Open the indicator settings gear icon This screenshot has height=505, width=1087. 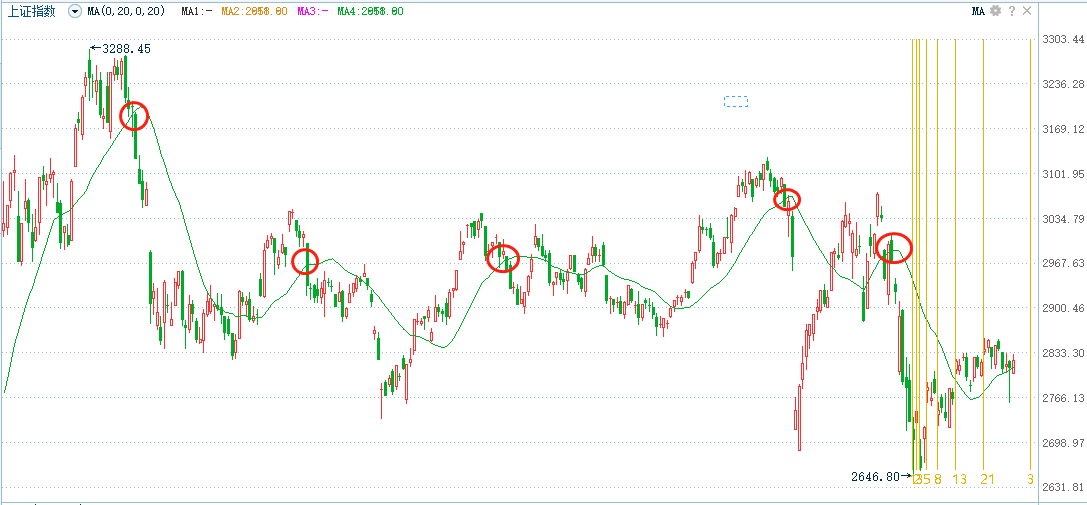click(x=995, y=10)
